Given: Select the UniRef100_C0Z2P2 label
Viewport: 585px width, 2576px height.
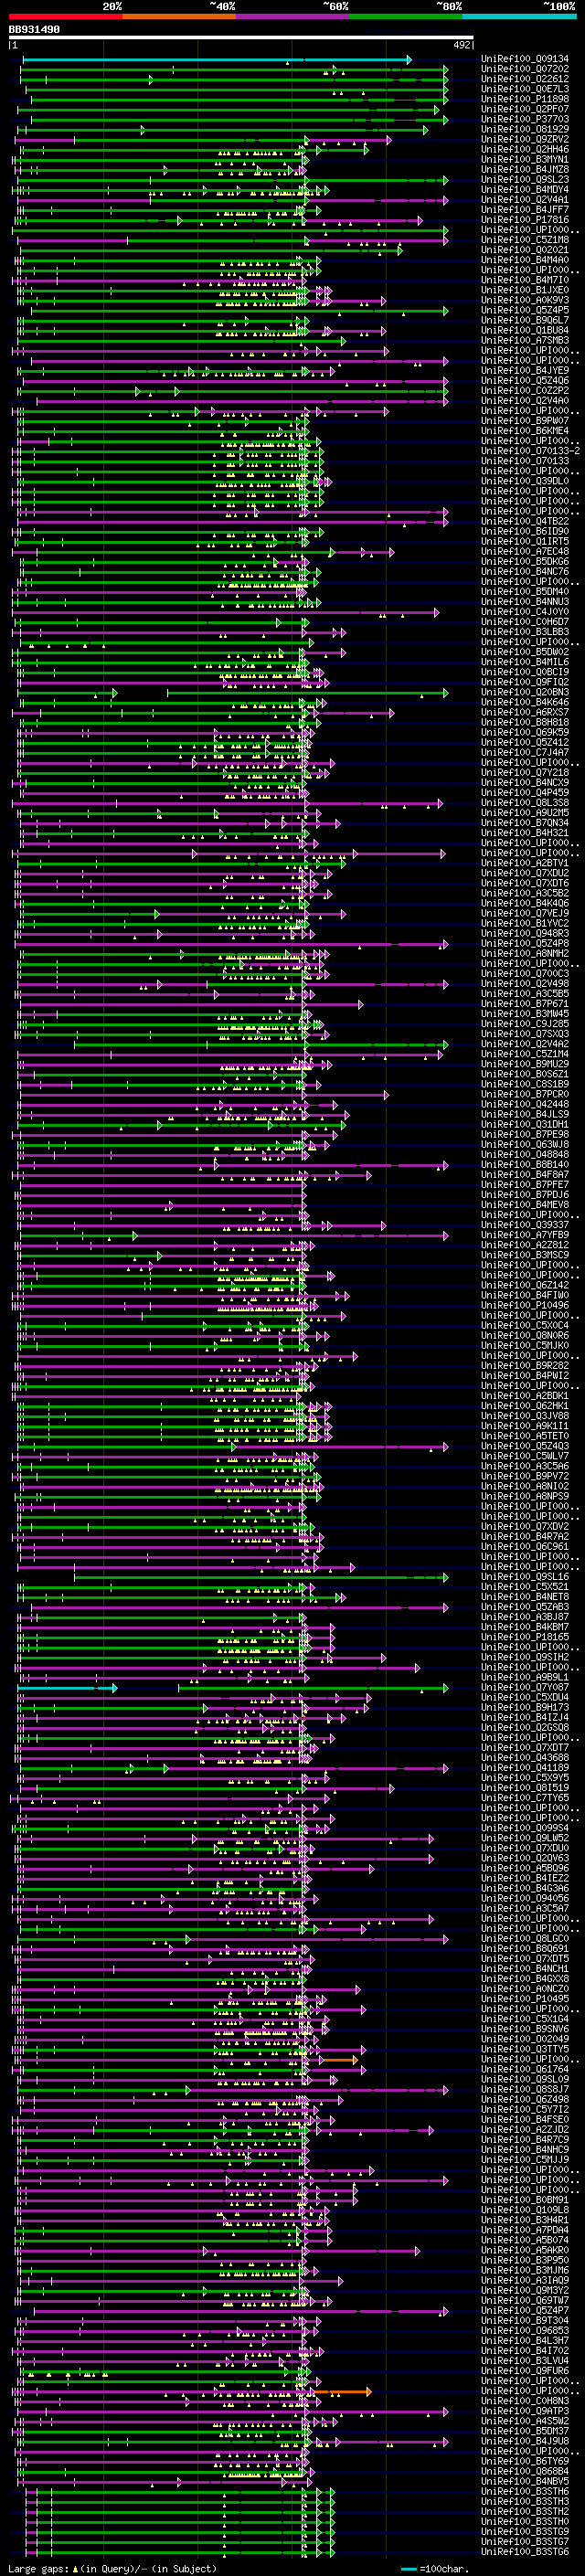Looking at the screenshot, I should tap(524, 391).
